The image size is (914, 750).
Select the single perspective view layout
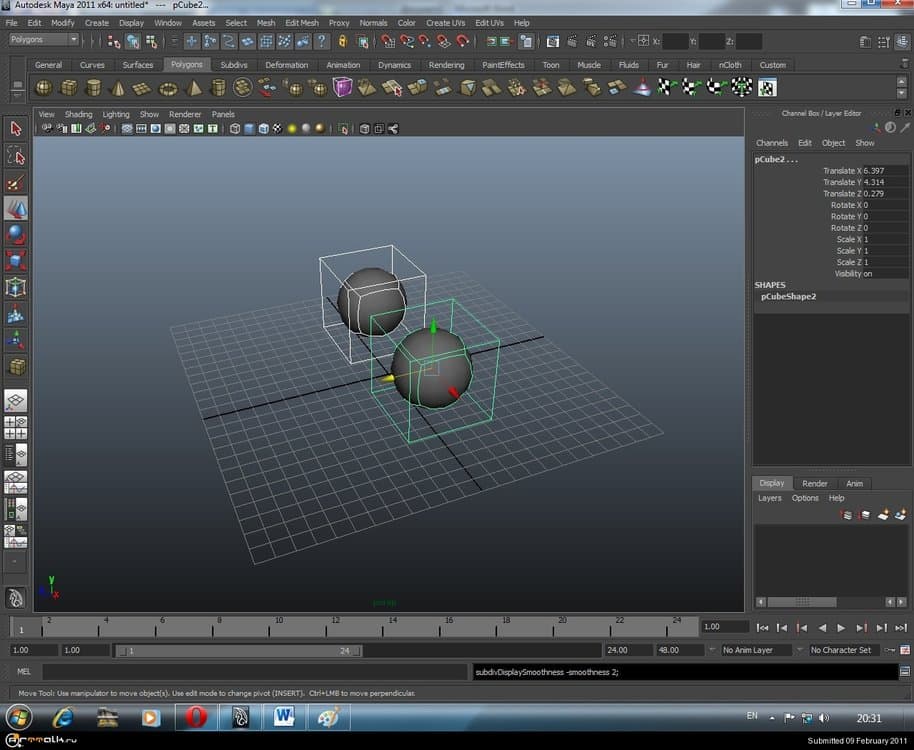point(16,401)
